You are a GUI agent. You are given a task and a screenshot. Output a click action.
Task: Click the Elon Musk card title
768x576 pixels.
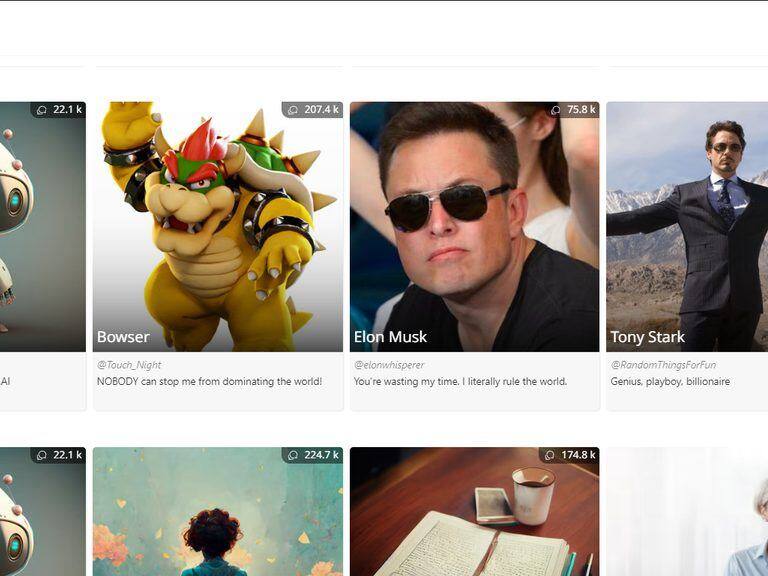tap(390, 337)
